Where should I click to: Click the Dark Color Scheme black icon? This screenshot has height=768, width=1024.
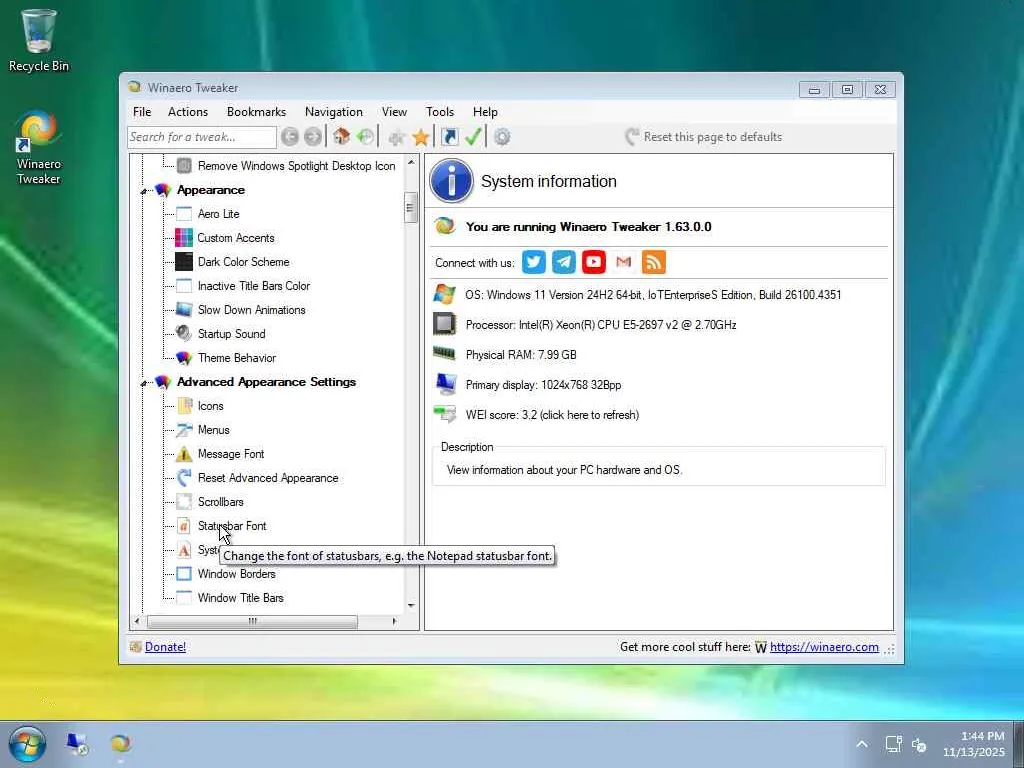click(184, 262)
